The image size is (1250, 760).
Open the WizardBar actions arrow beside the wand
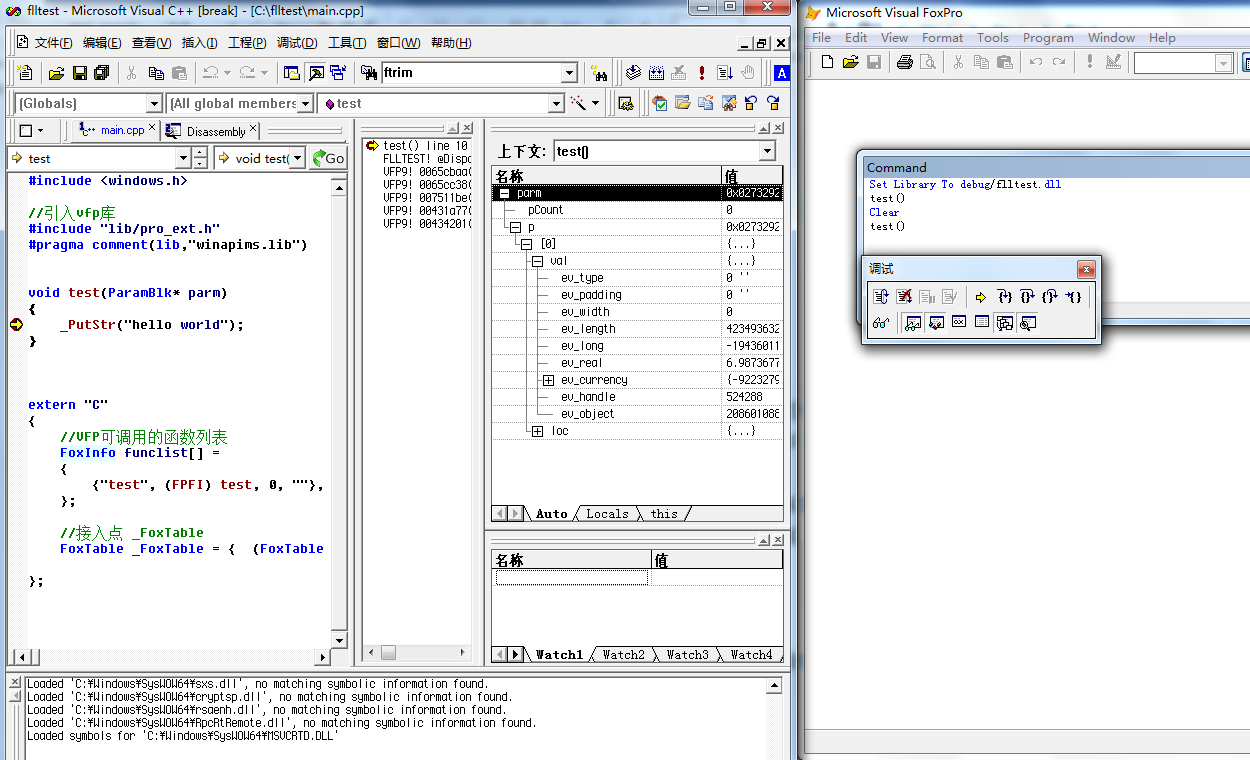pyautogui.click(x=595, y=103)
